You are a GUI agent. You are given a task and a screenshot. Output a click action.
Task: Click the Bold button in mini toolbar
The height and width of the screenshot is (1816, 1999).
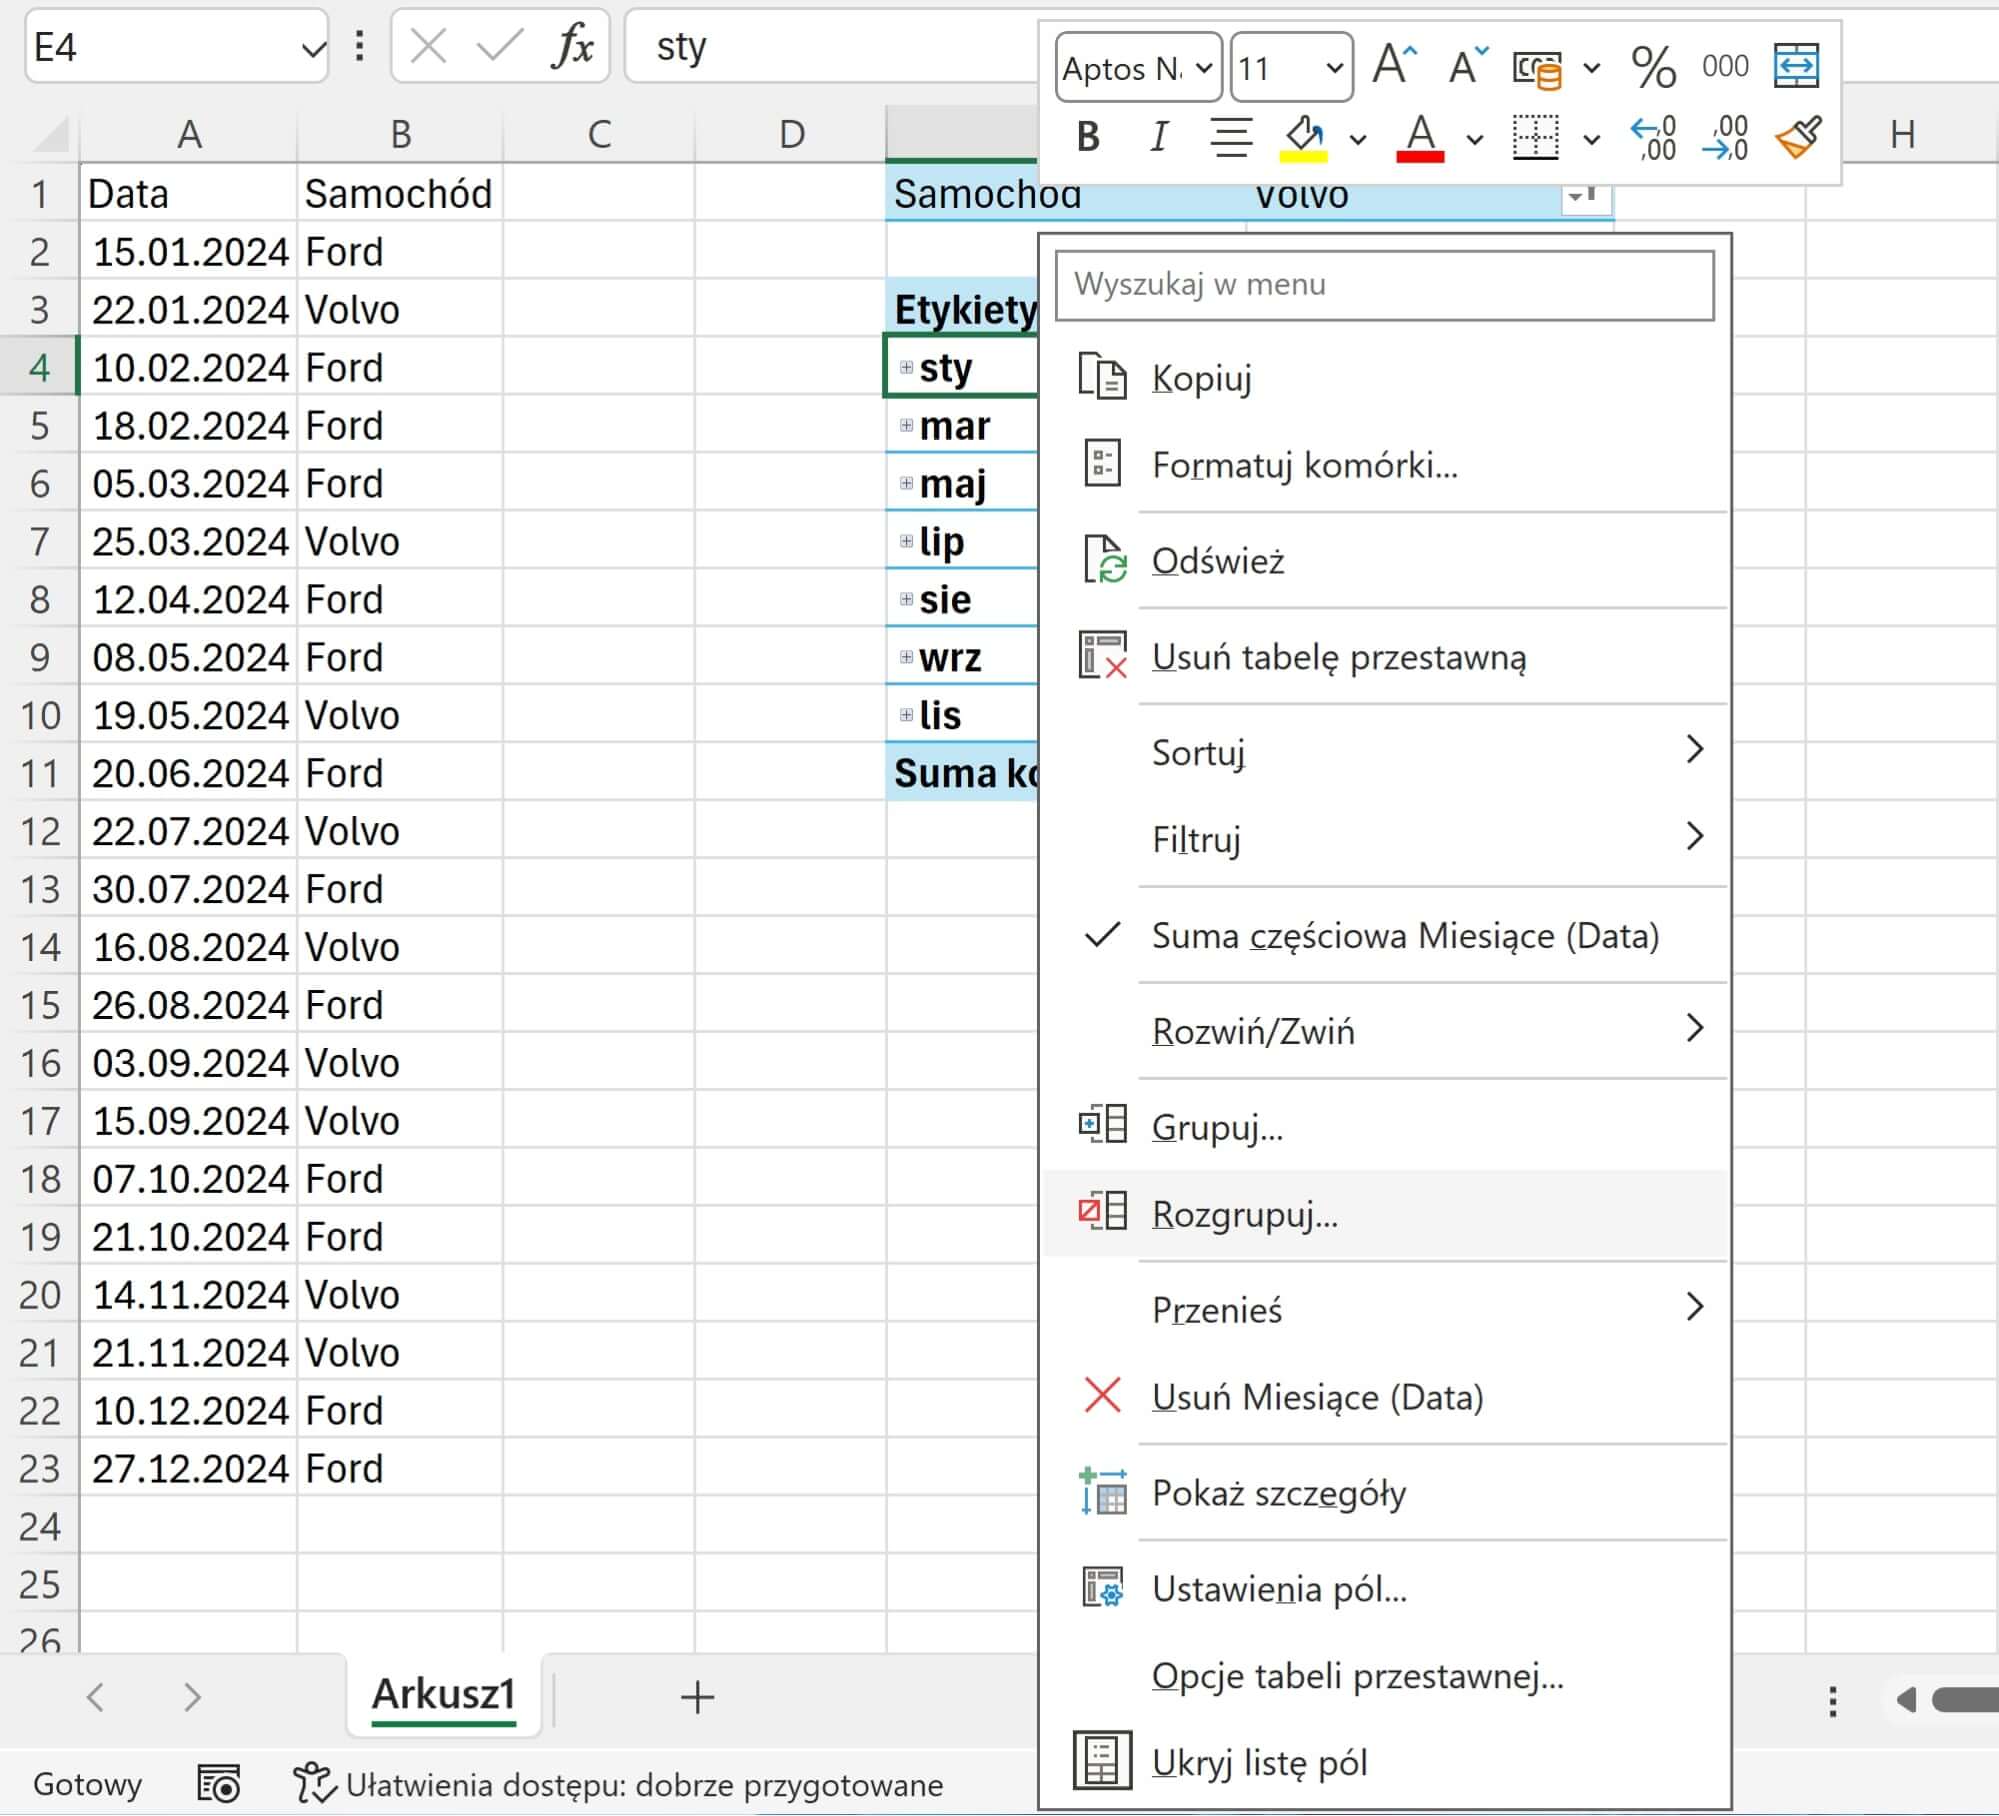[x=1088, y=137]
